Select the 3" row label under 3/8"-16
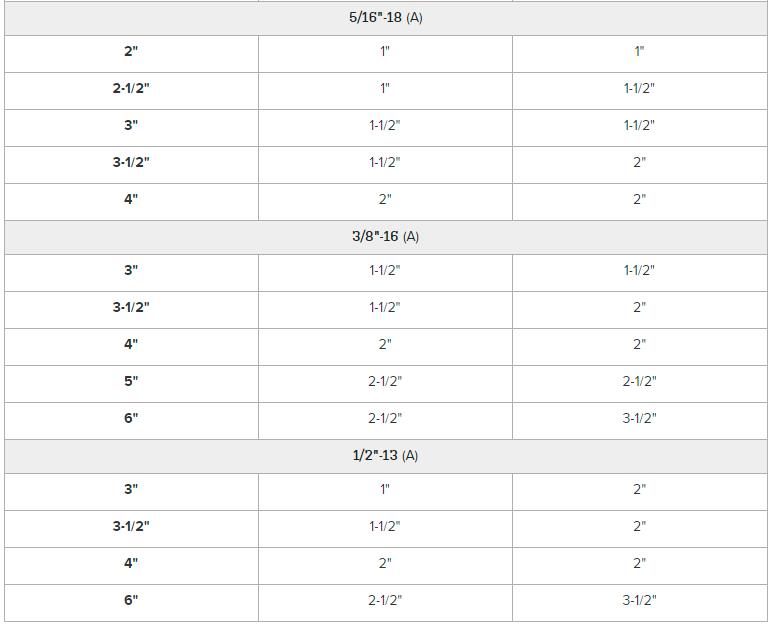 pos(131,271)
